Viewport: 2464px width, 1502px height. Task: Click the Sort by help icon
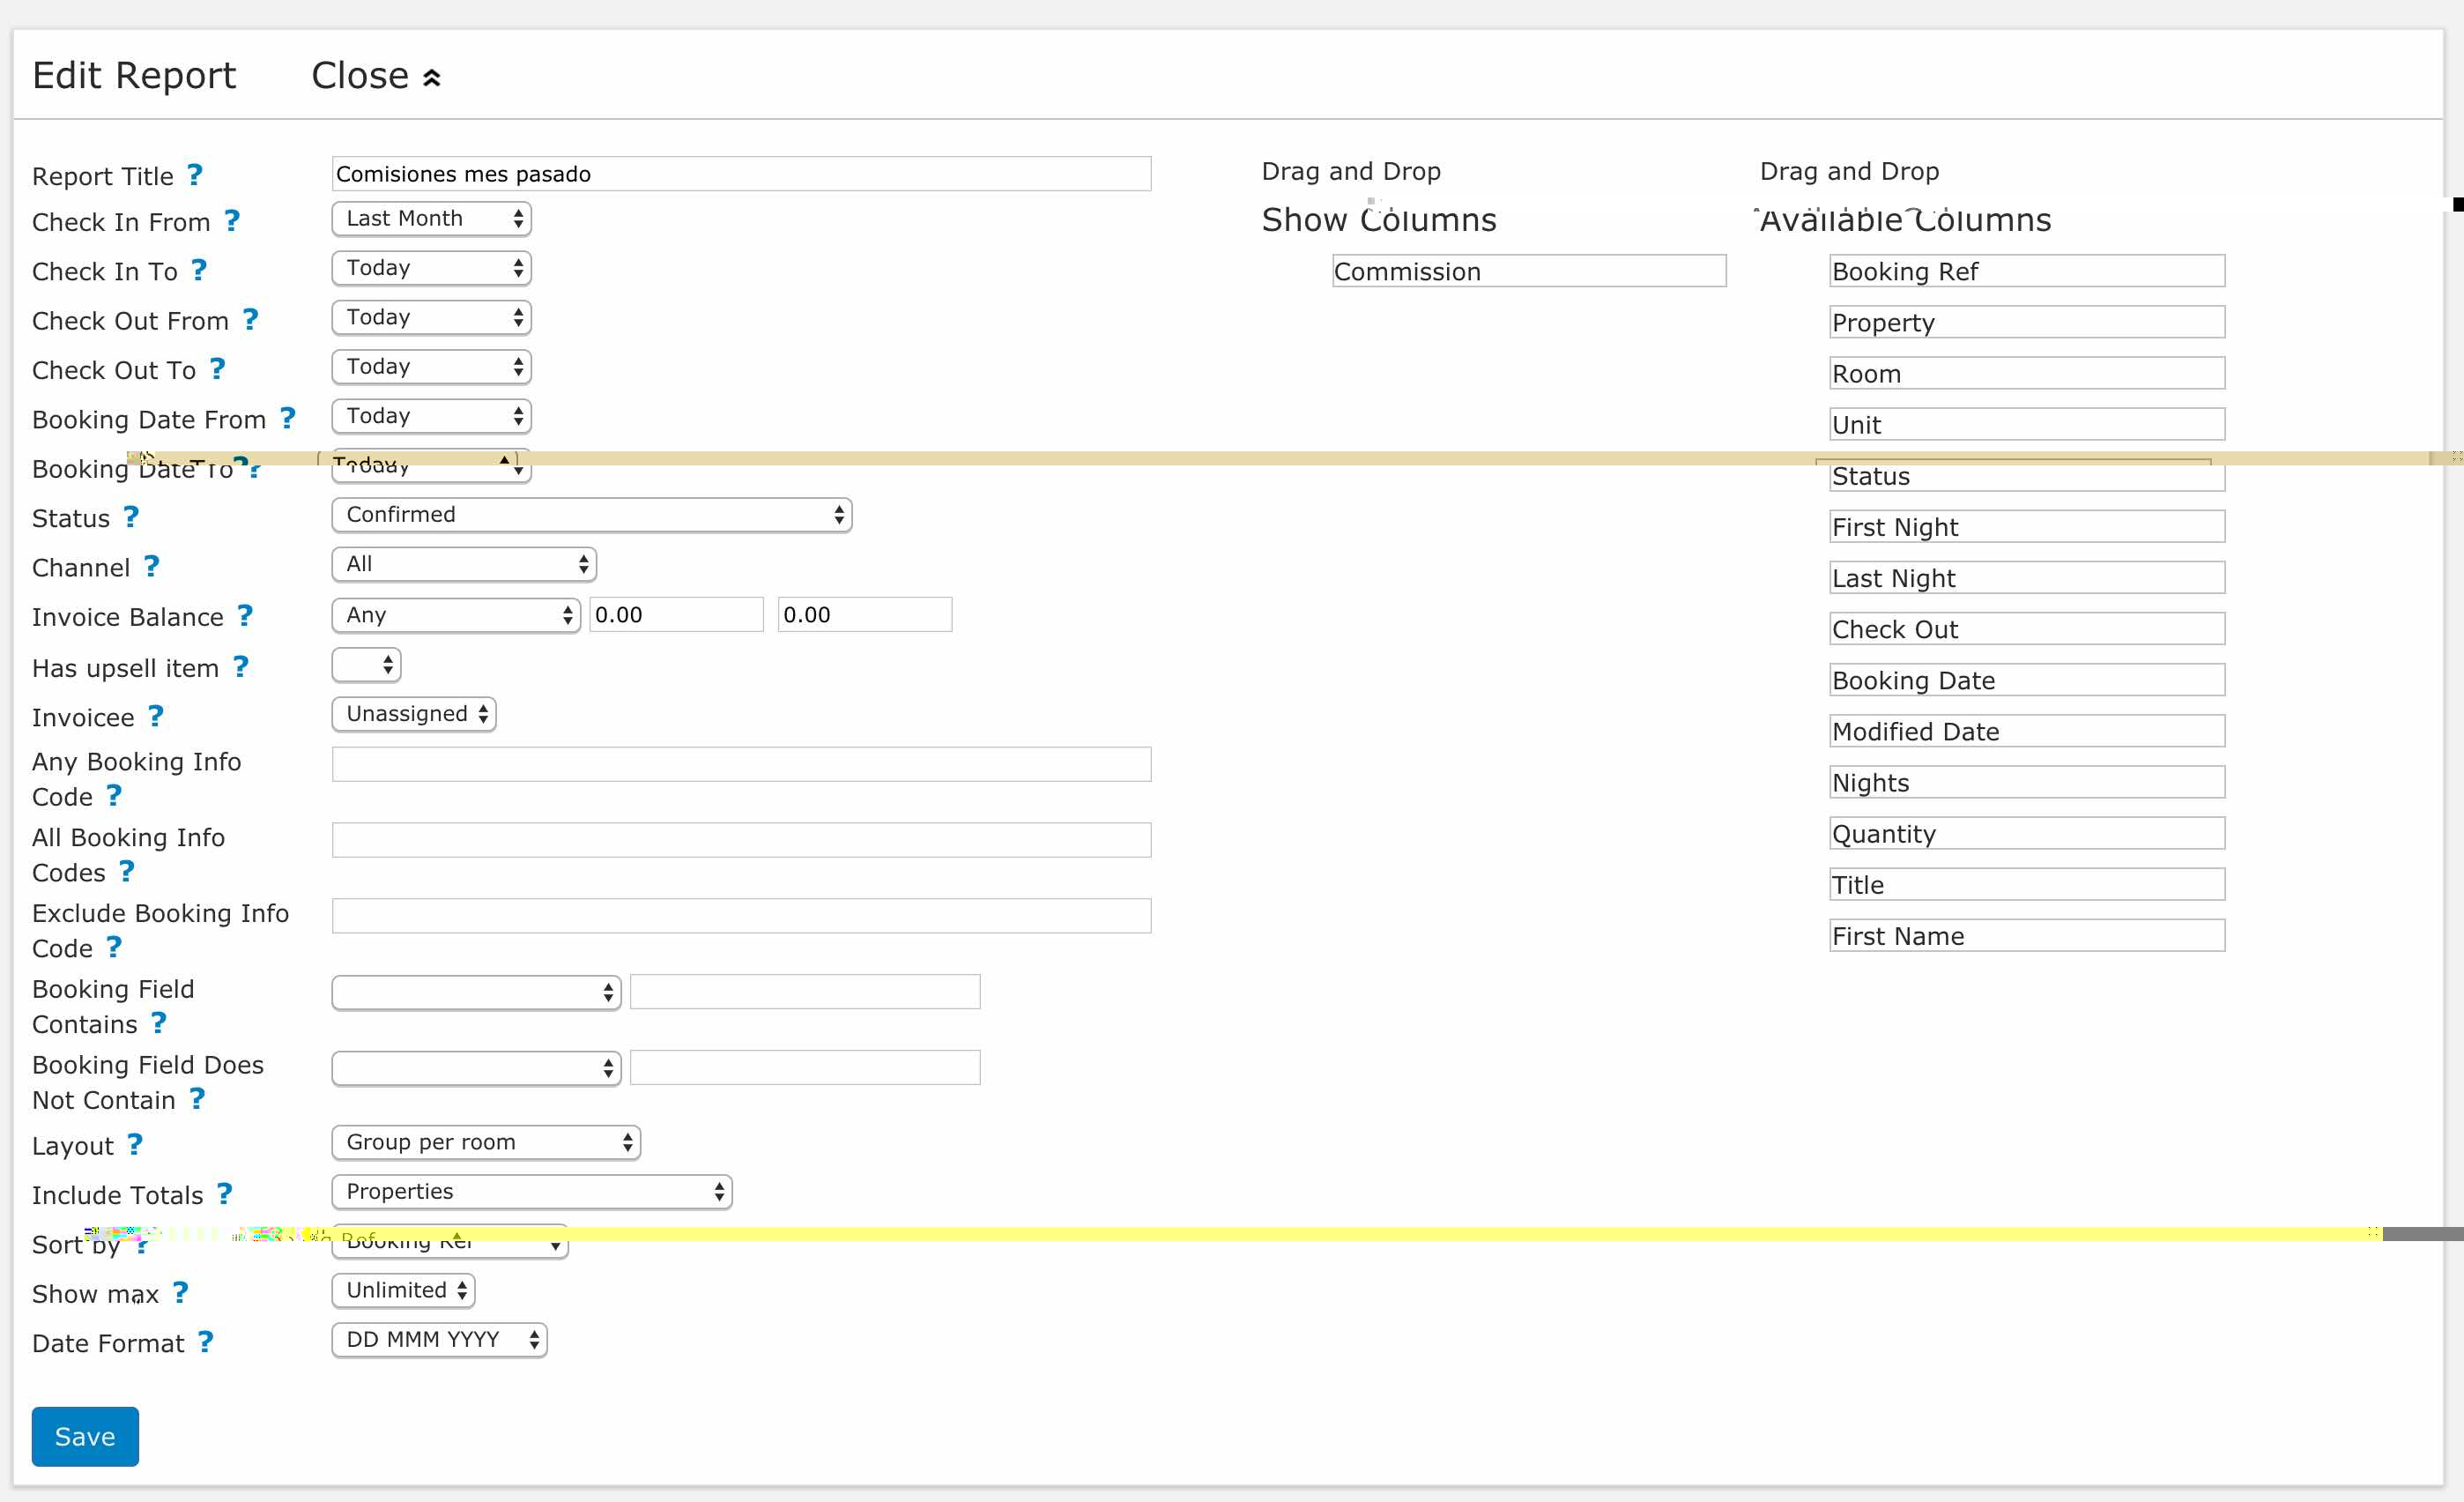click(146, 1241)
